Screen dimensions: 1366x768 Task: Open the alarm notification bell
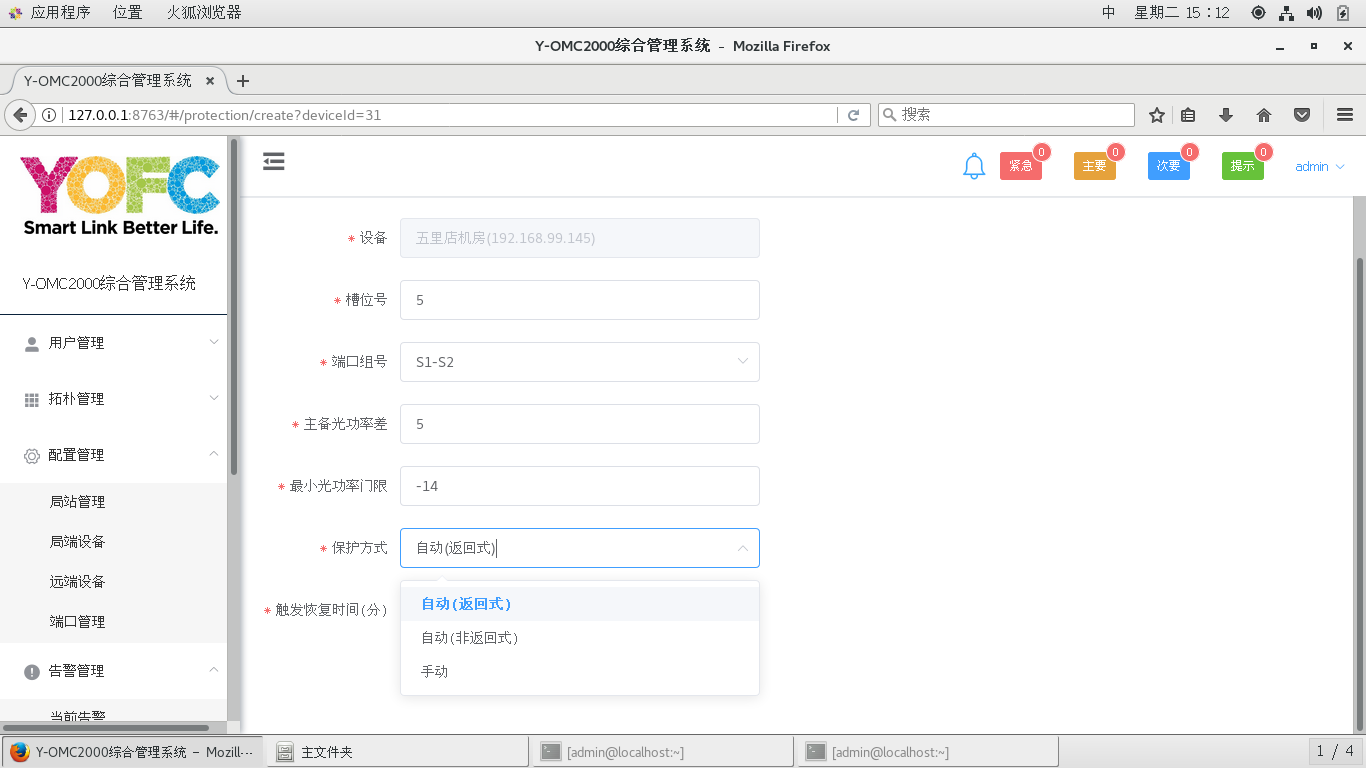tap(974, 167)
